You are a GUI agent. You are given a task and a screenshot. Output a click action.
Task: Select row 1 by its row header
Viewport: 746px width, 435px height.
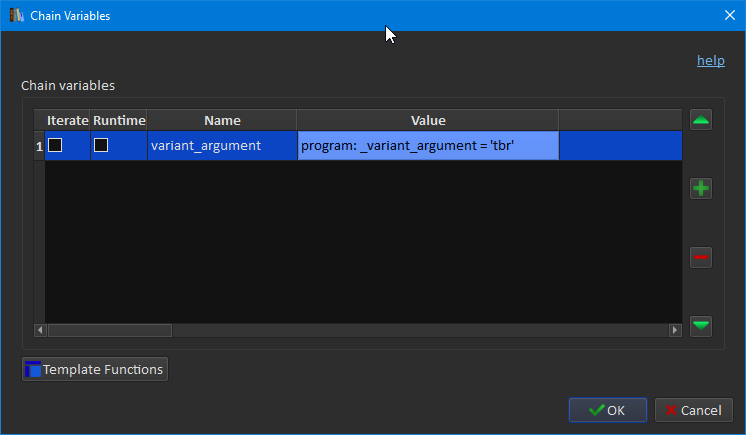point(39,146)
